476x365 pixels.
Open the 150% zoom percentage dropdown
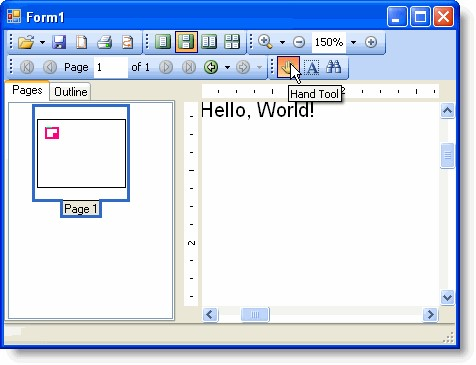point(353,42)
